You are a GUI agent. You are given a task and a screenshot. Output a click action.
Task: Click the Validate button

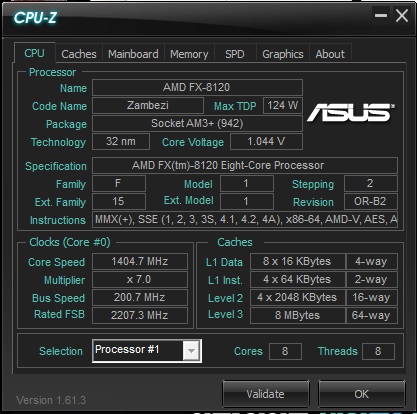[x=265, y=394]
